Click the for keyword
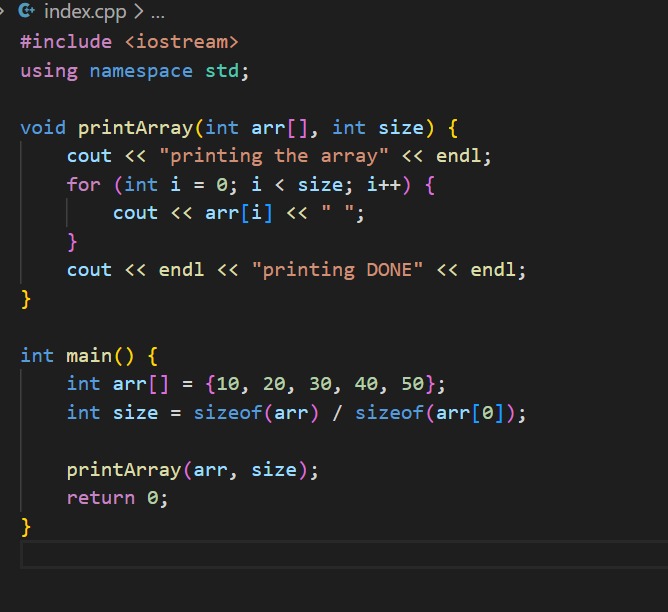The image size is (668, 612). [84, 184]
